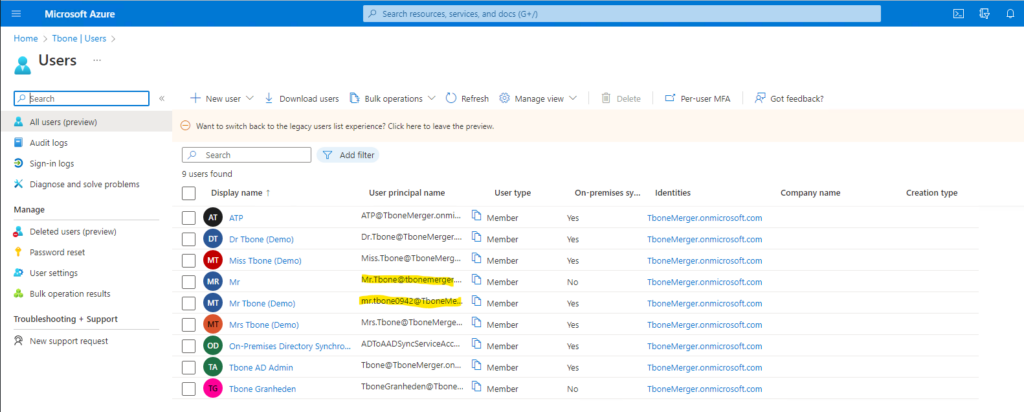Open the directory and subscription filter icon
The width and height of the screenshot is (1024, 412).
click(x=985, y=13)
